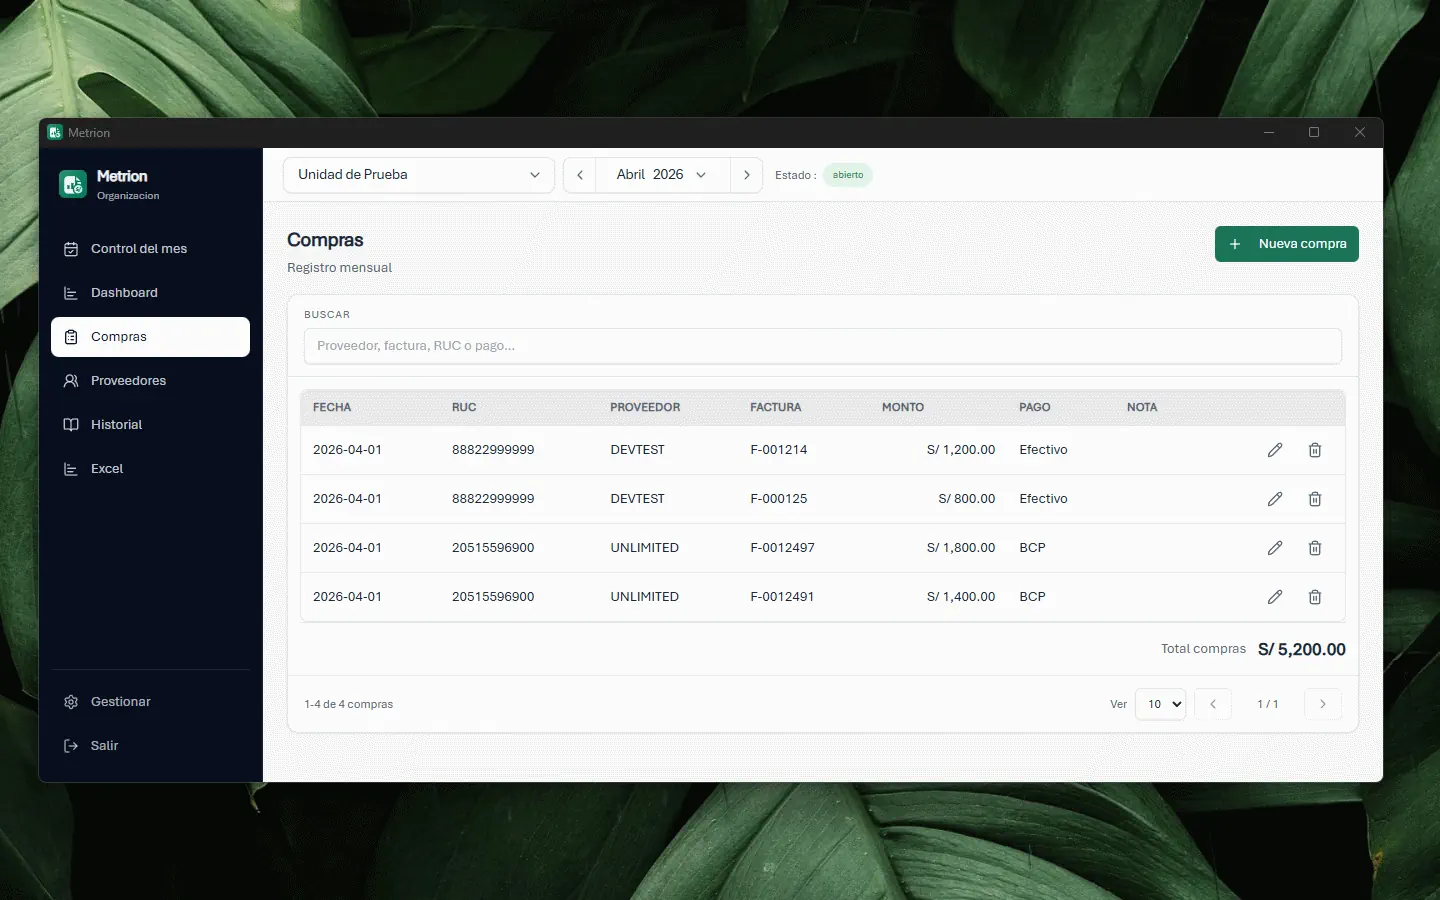Screen dimensions: 1440x900
Task: Delete the F-0012497 purchase row
Action: click(x=1315, y=548)
